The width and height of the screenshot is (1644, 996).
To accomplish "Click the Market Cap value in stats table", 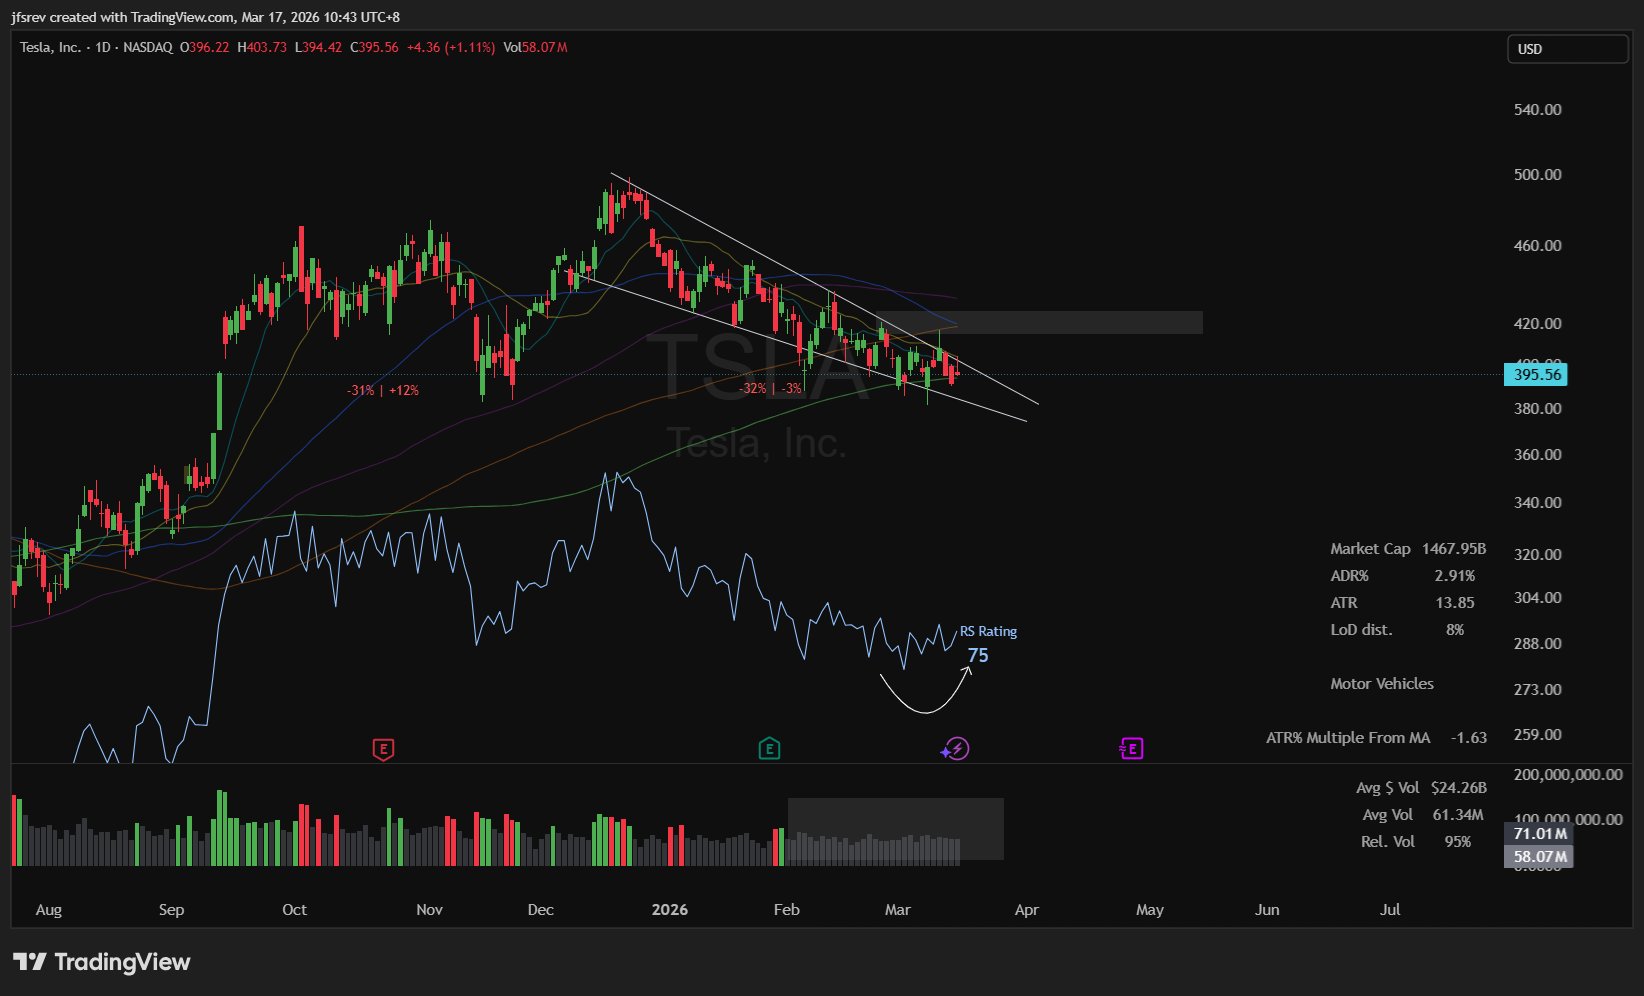I will [1453, 549].
